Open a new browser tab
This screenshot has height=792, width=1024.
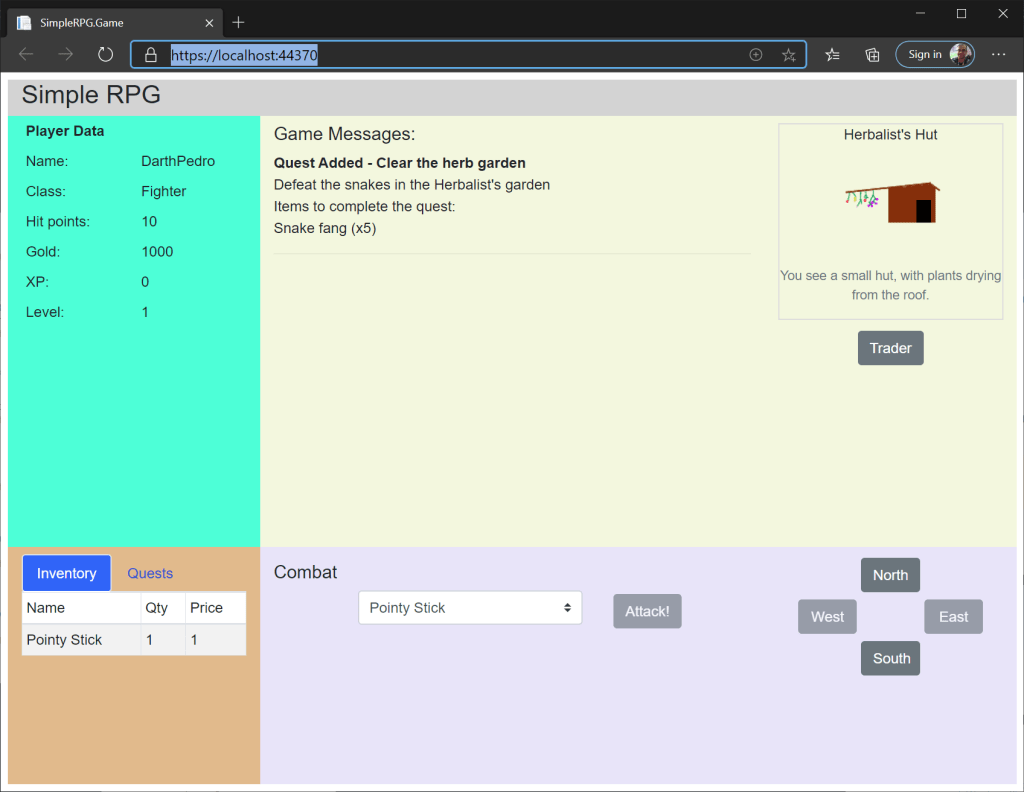(x=238, y=22)
